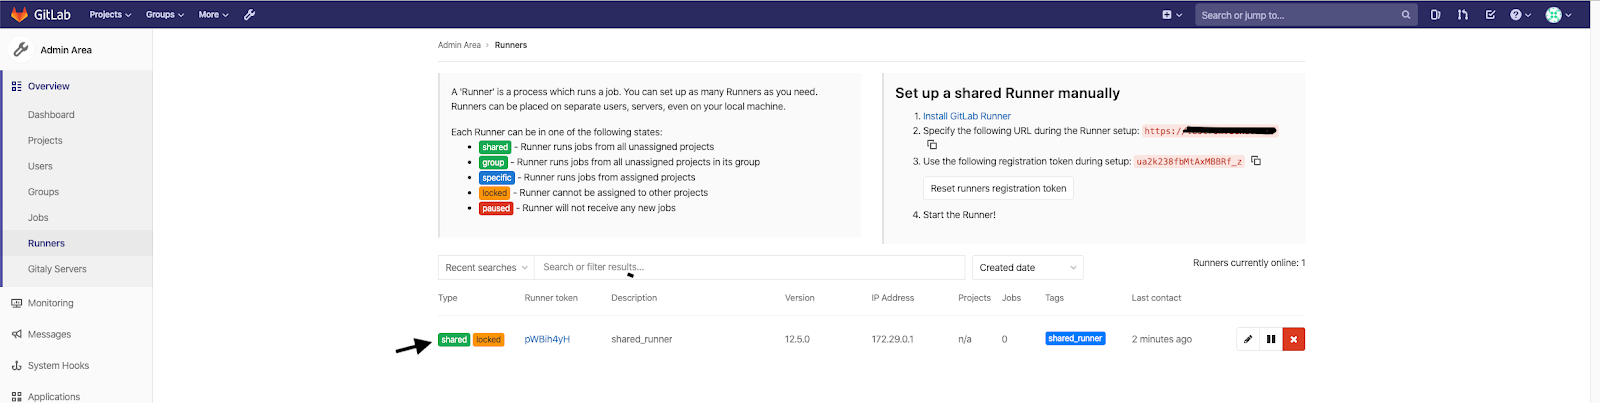Click the Messages megaphone icon

(x=16, y=334)
